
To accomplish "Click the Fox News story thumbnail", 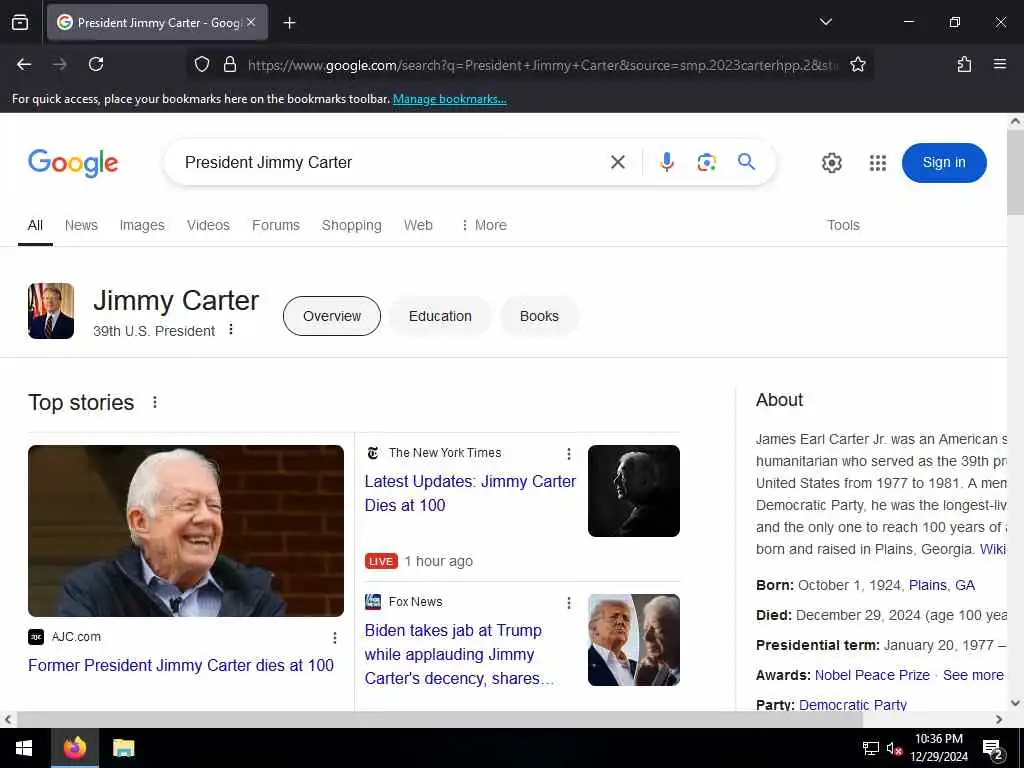I will 633,640.
